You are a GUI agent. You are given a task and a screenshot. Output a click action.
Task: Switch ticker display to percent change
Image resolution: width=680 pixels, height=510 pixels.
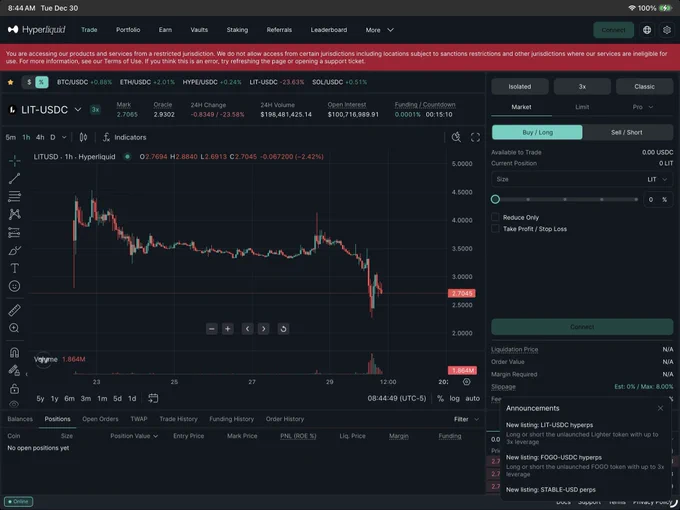(x=42, y=82)
